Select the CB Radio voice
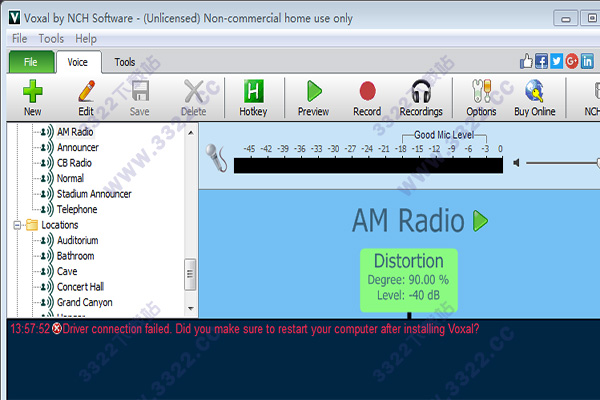This screenshot has height=400, width=600. pyautogui.click(x=74, y=163)
